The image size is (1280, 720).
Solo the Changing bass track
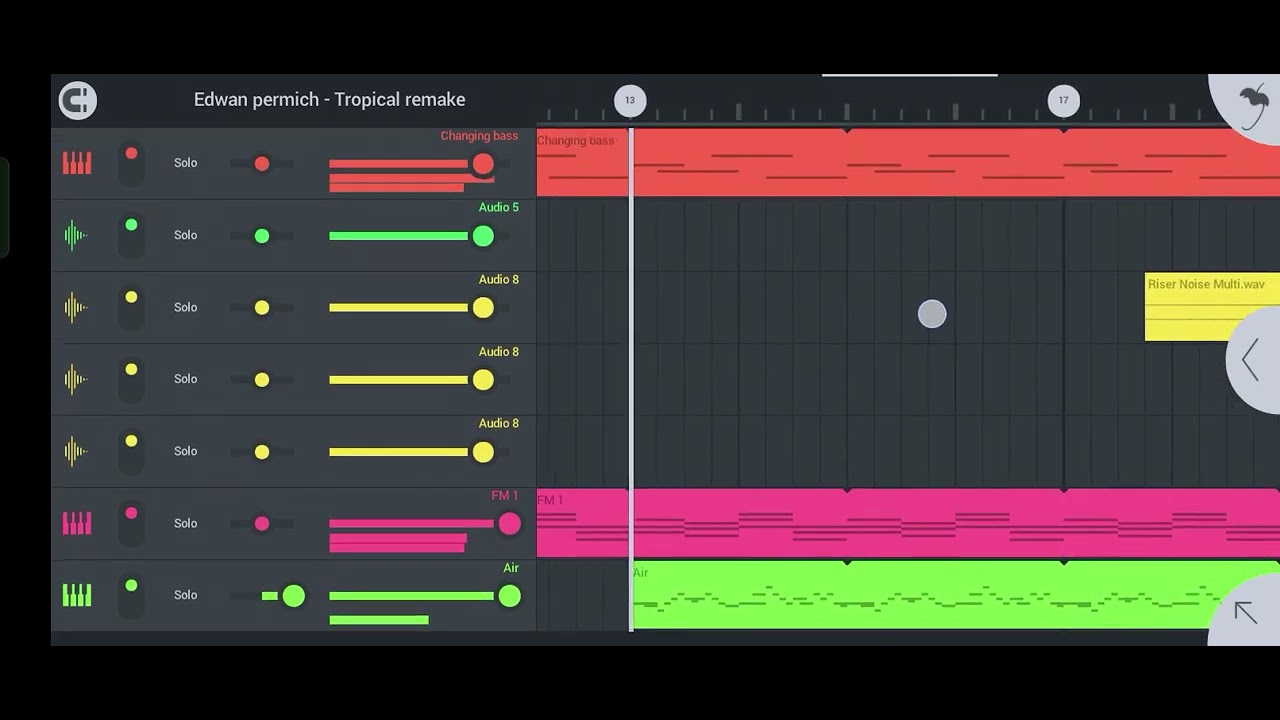[x=186, y=163]
